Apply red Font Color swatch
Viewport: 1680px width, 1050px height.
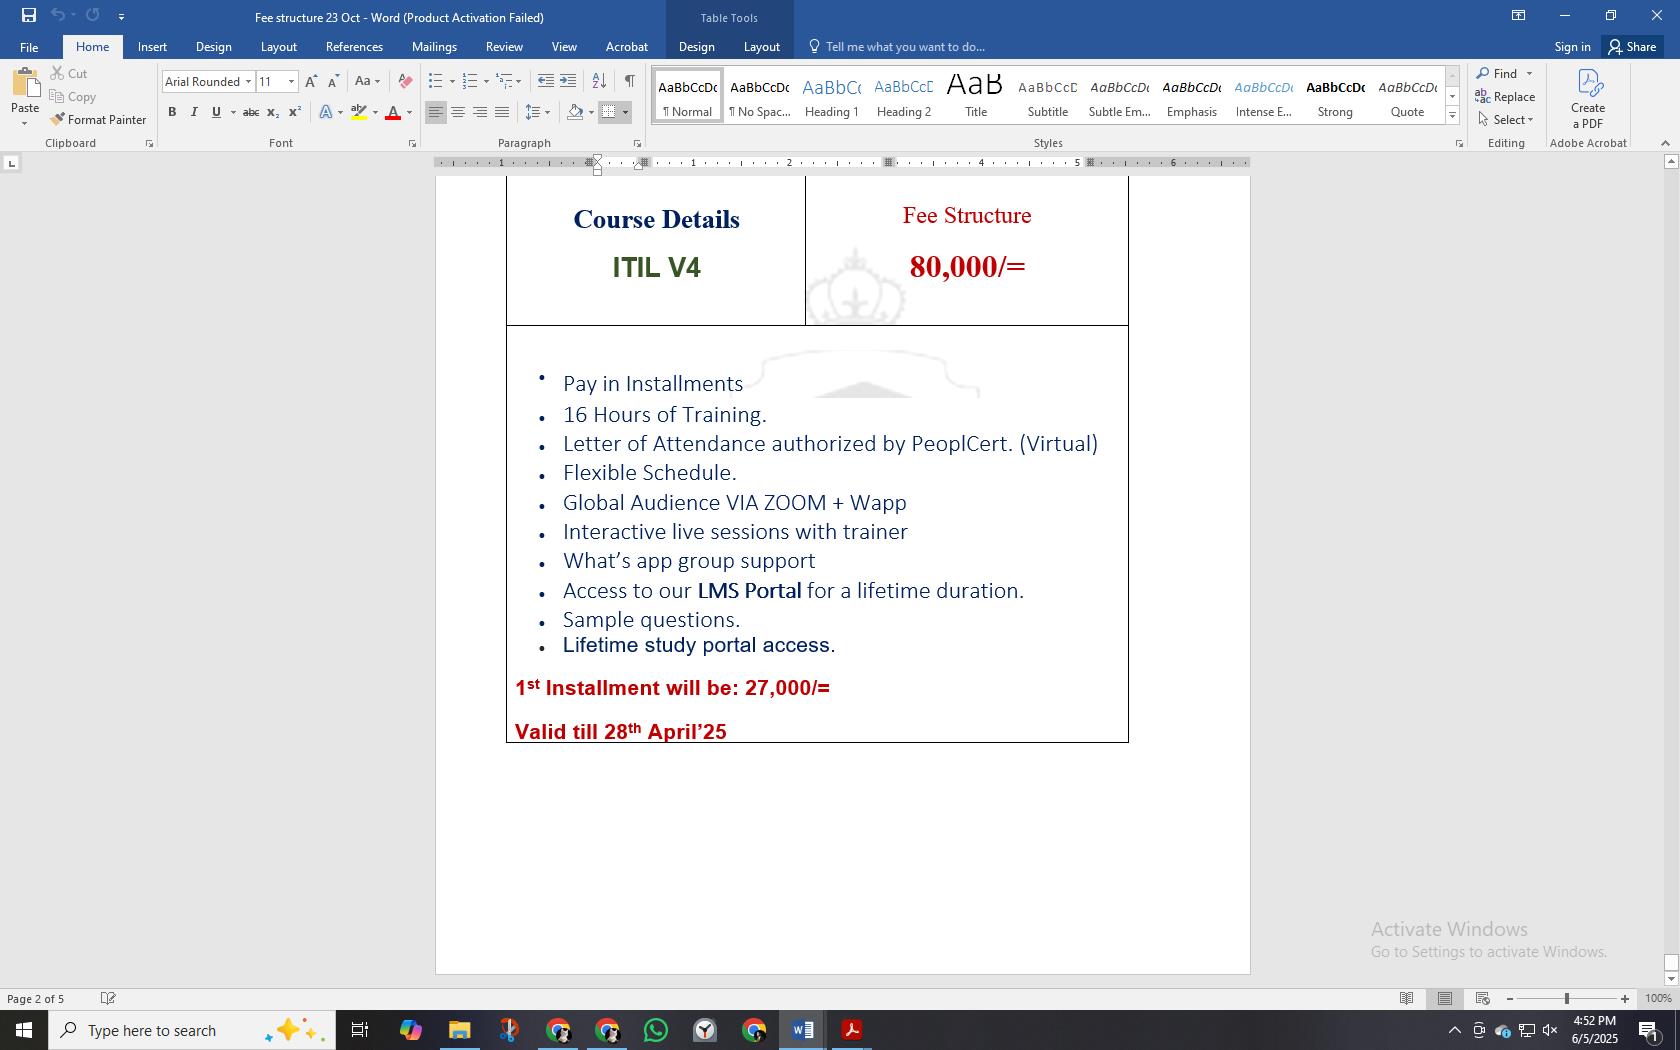pyautogui.click(x=393, y=112)
